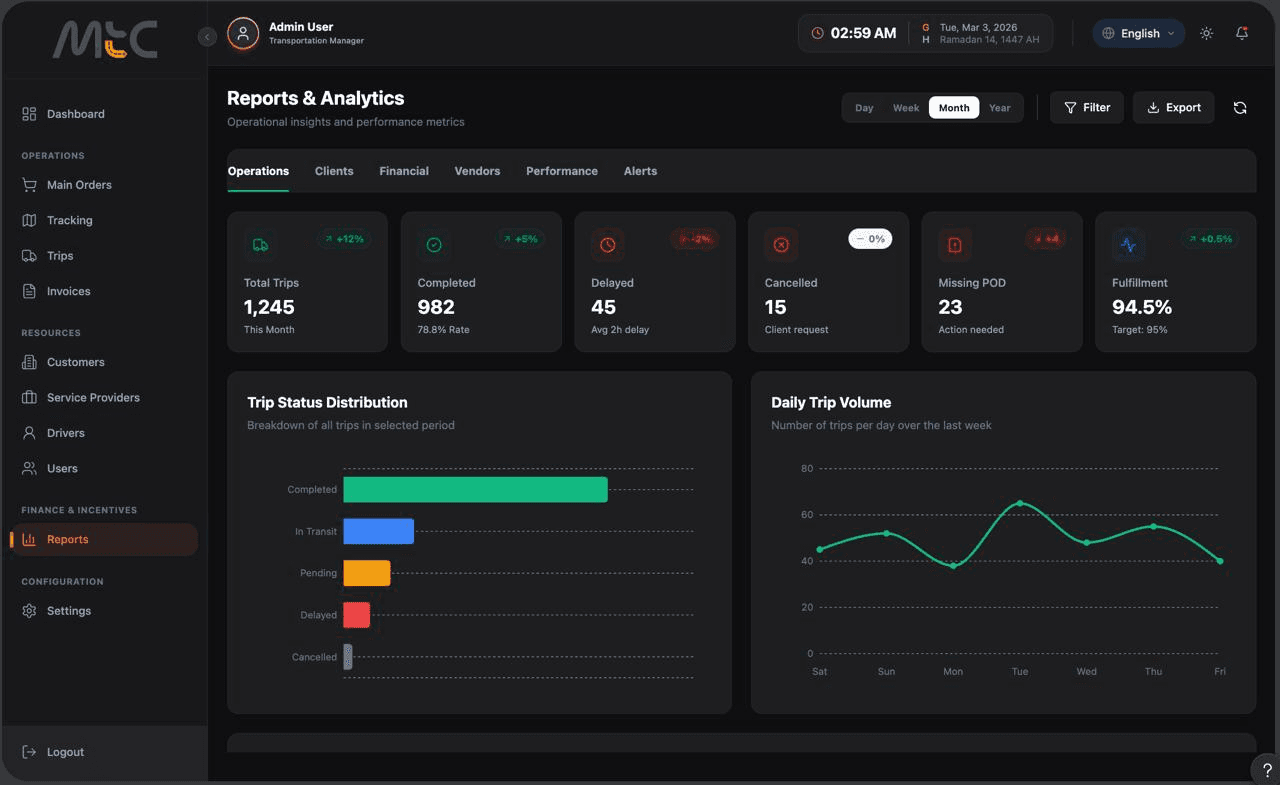Click the 0% badge on Cancelled card
The height and width of the screenshot is (785, 1280).
point(870,239)
